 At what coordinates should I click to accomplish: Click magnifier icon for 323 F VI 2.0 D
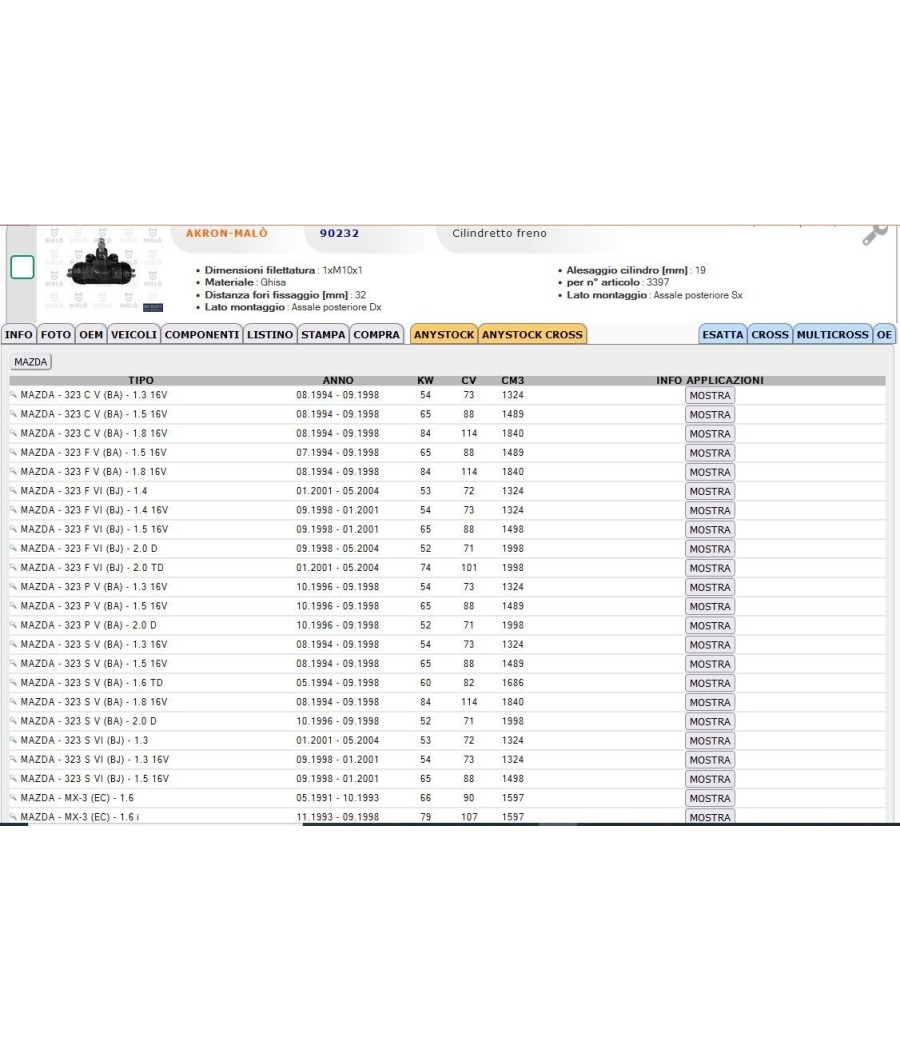point(13,548)
